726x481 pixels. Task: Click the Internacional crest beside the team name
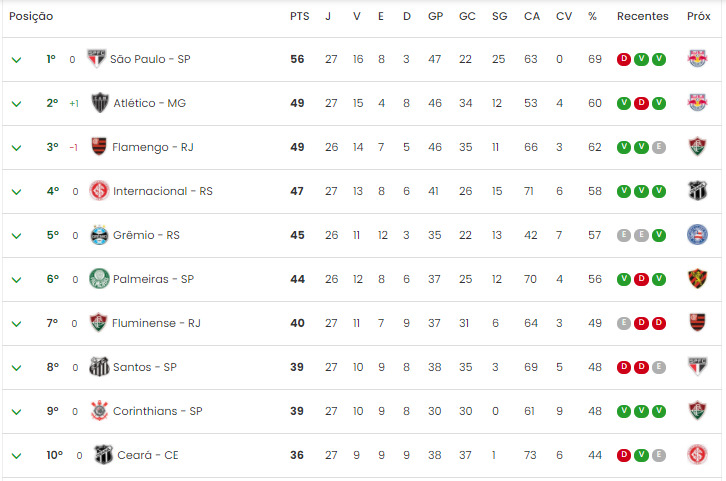pos(99,191)
